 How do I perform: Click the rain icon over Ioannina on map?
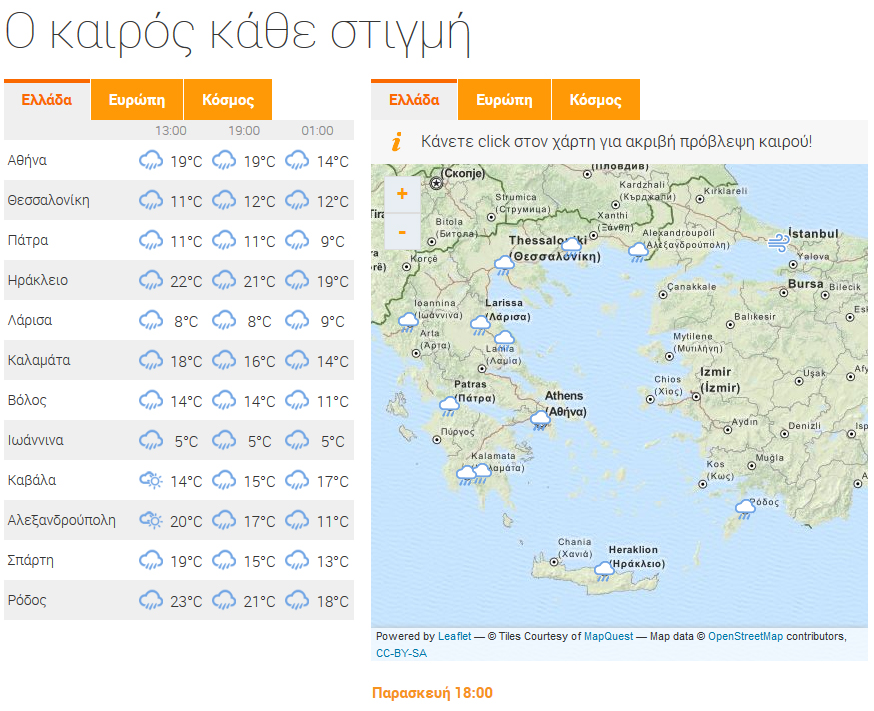point(408,321)
